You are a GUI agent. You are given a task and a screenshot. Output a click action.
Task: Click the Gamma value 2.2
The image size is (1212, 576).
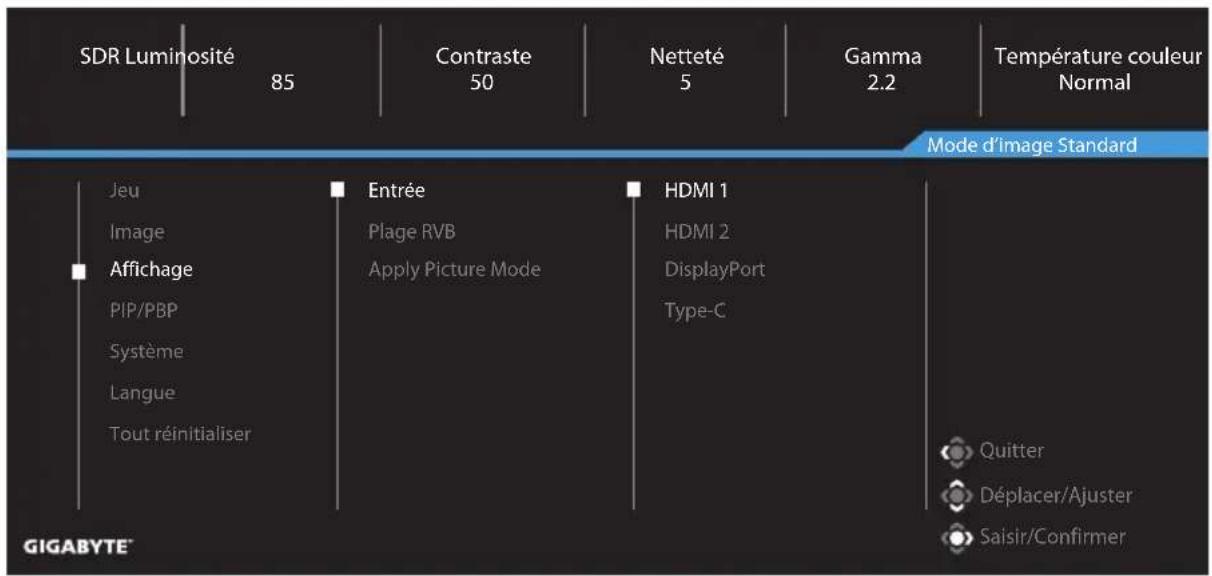[x=883, y=83]
